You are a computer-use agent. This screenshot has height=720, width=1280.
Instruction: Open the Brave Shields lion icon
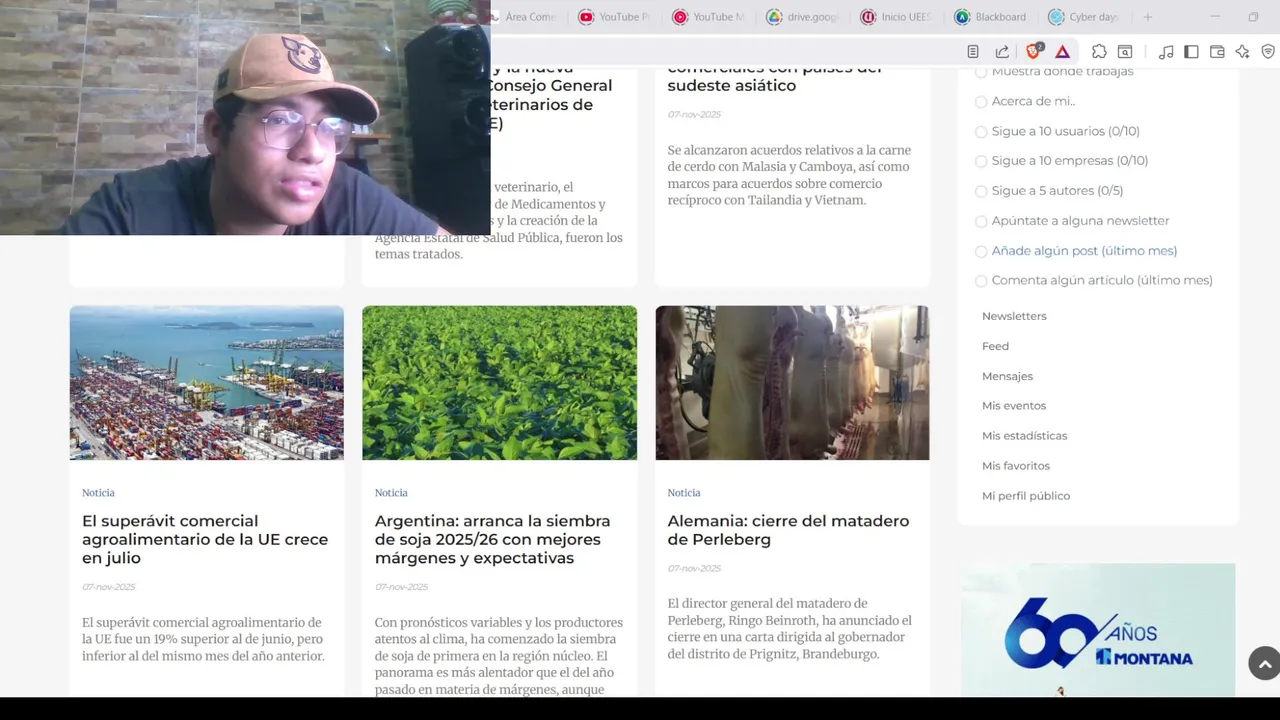click(x=1034, y=51)
